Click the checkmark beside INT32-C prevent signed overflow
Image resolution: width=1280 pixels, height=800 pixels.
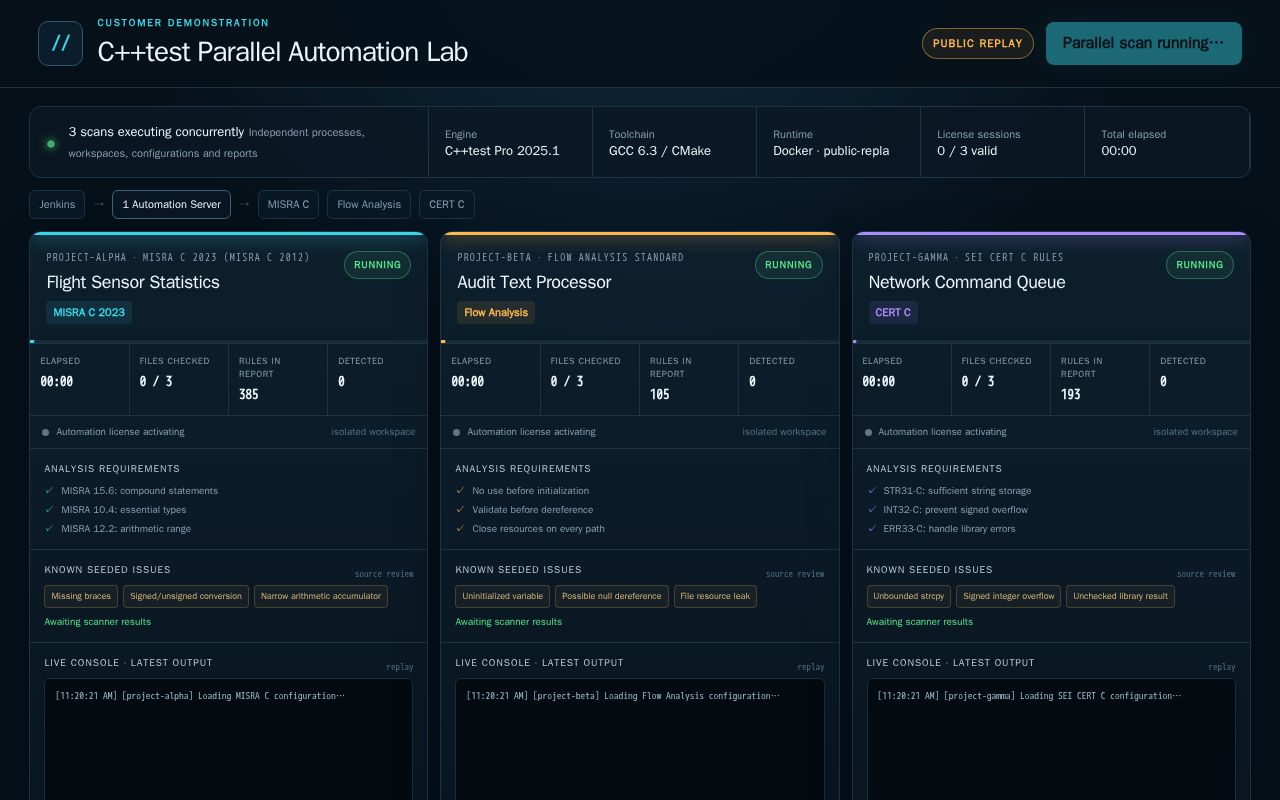pyautogui.click(x=871, y=509)
